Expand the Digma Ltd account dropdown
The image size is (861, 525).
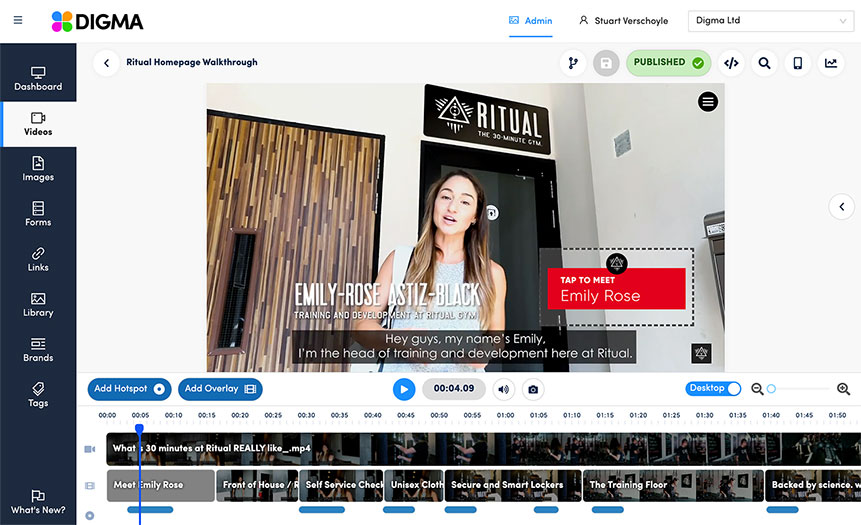click(770, 21)
